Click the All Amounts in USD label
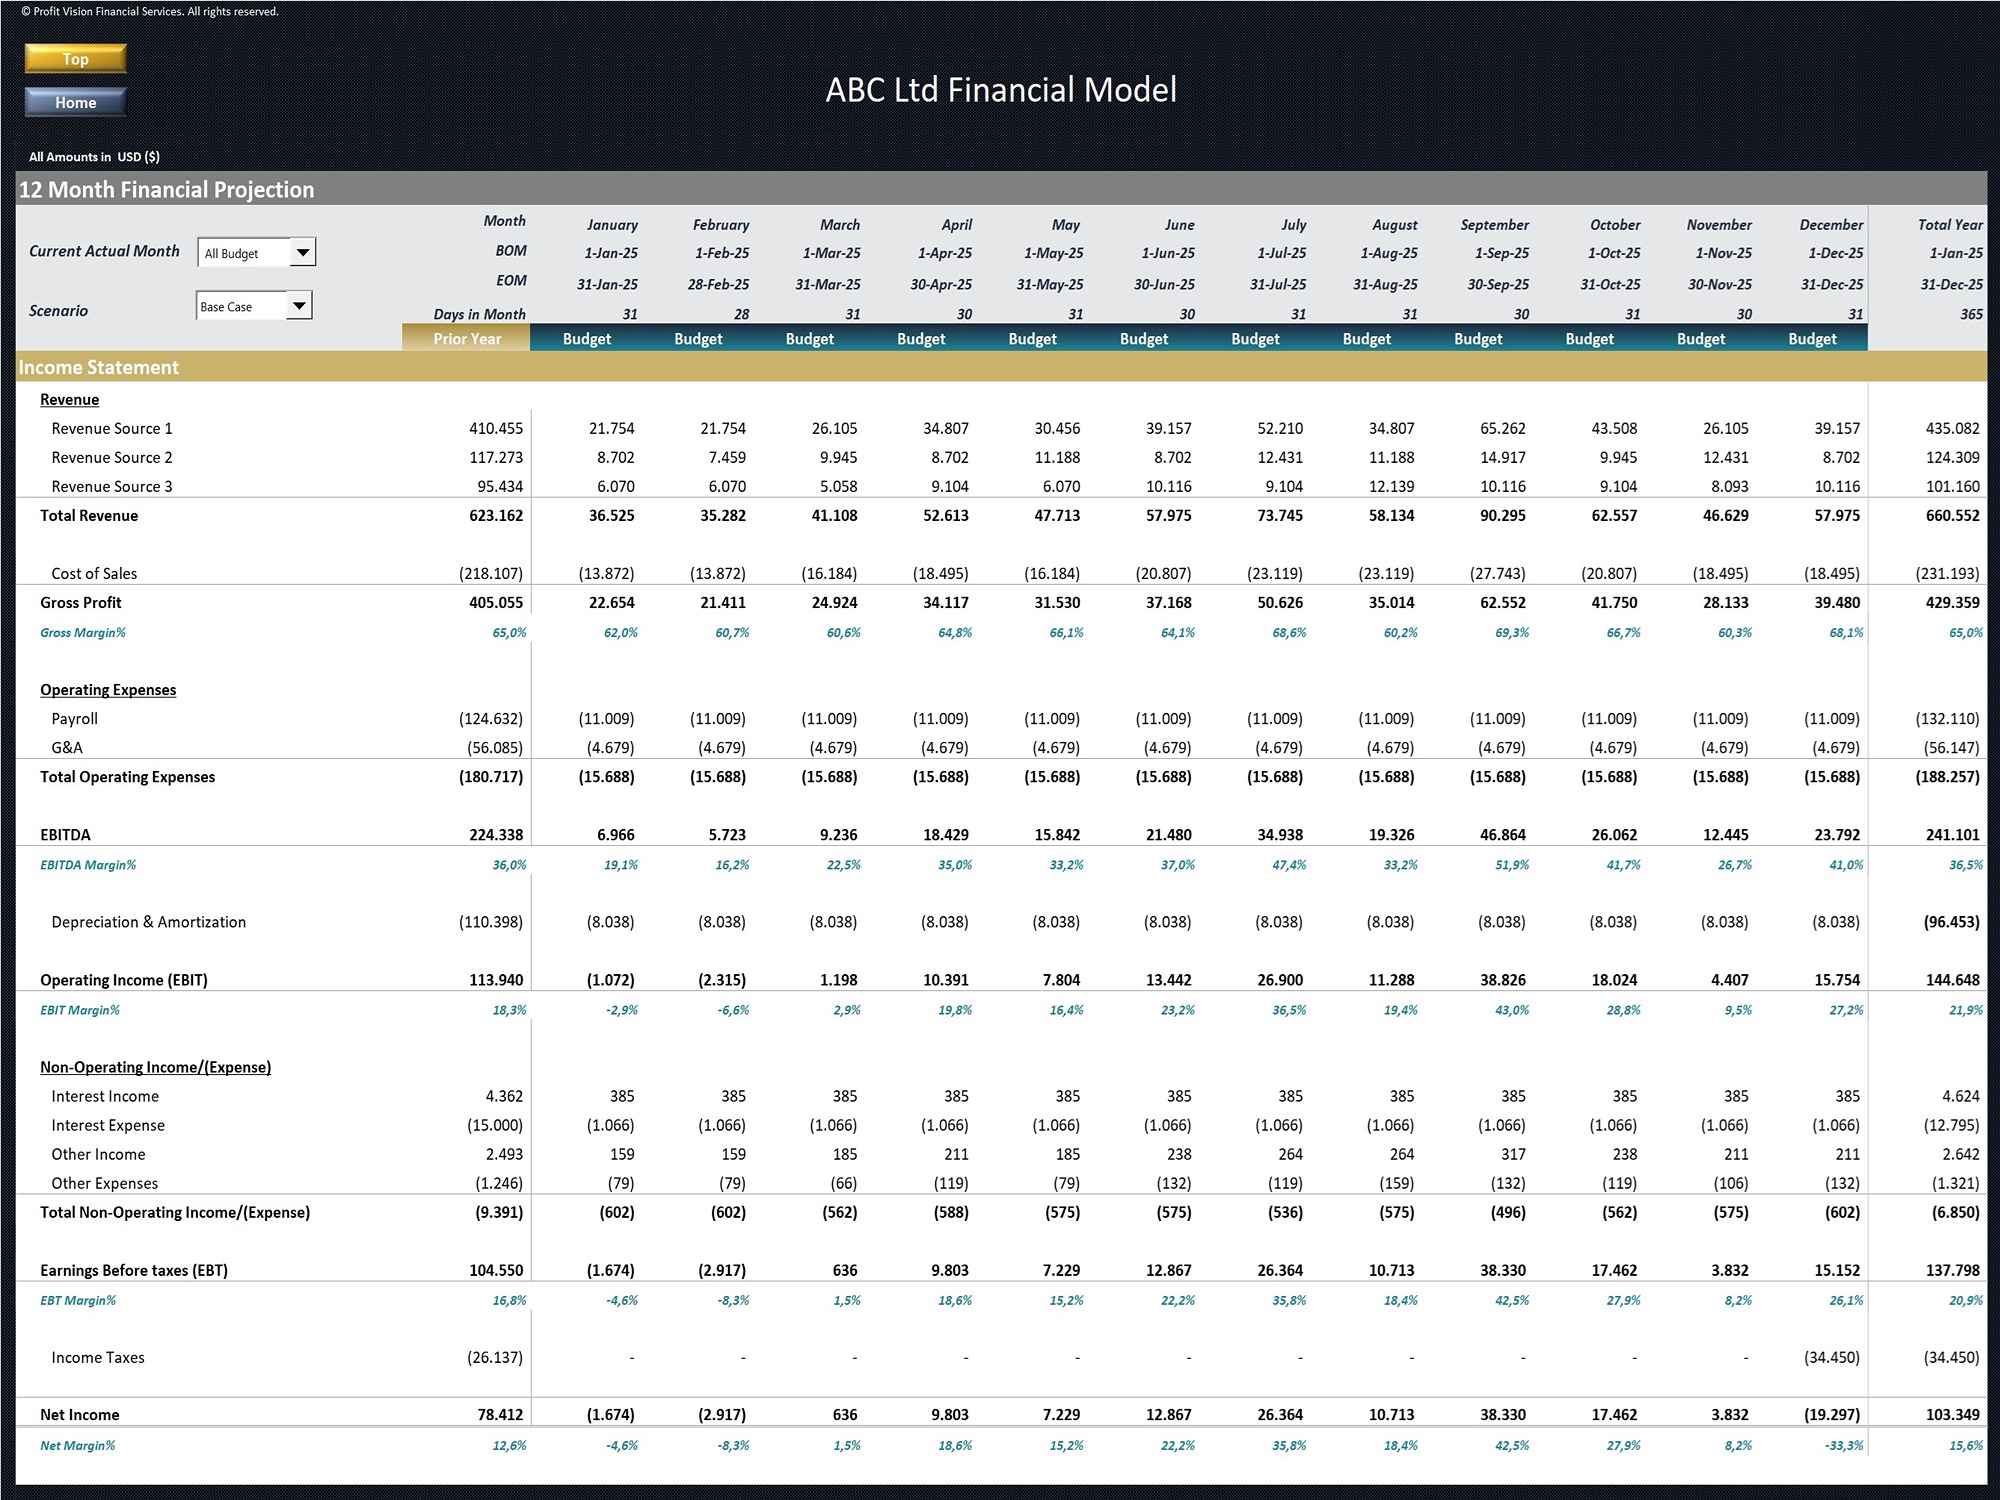Screen dimensions: 2000x1500 pos(94,157)
